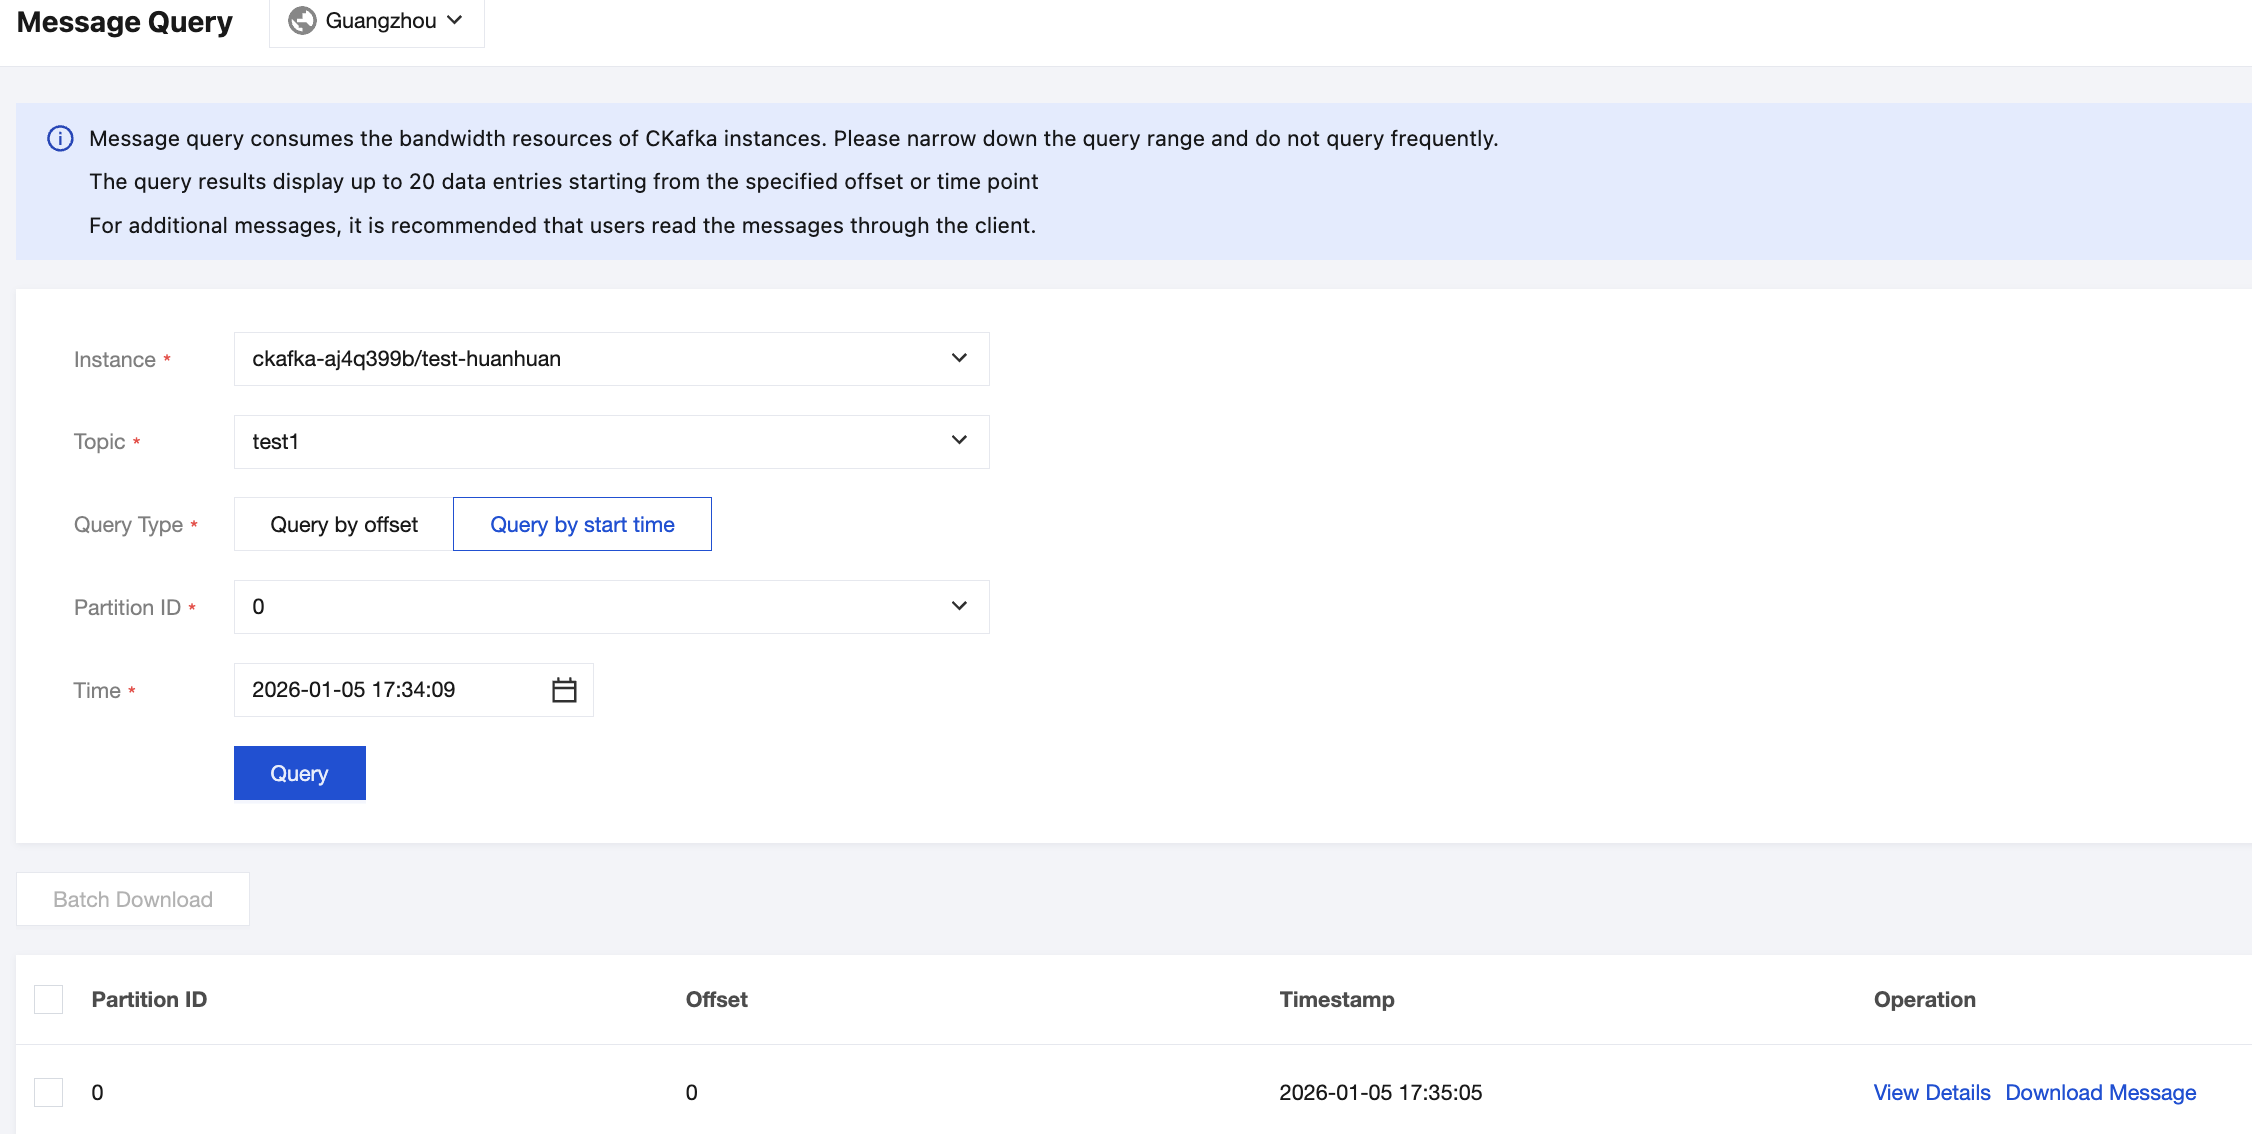Click the info icon in notice banner
Viewport: 2252px width, 1134px height.
60,138
